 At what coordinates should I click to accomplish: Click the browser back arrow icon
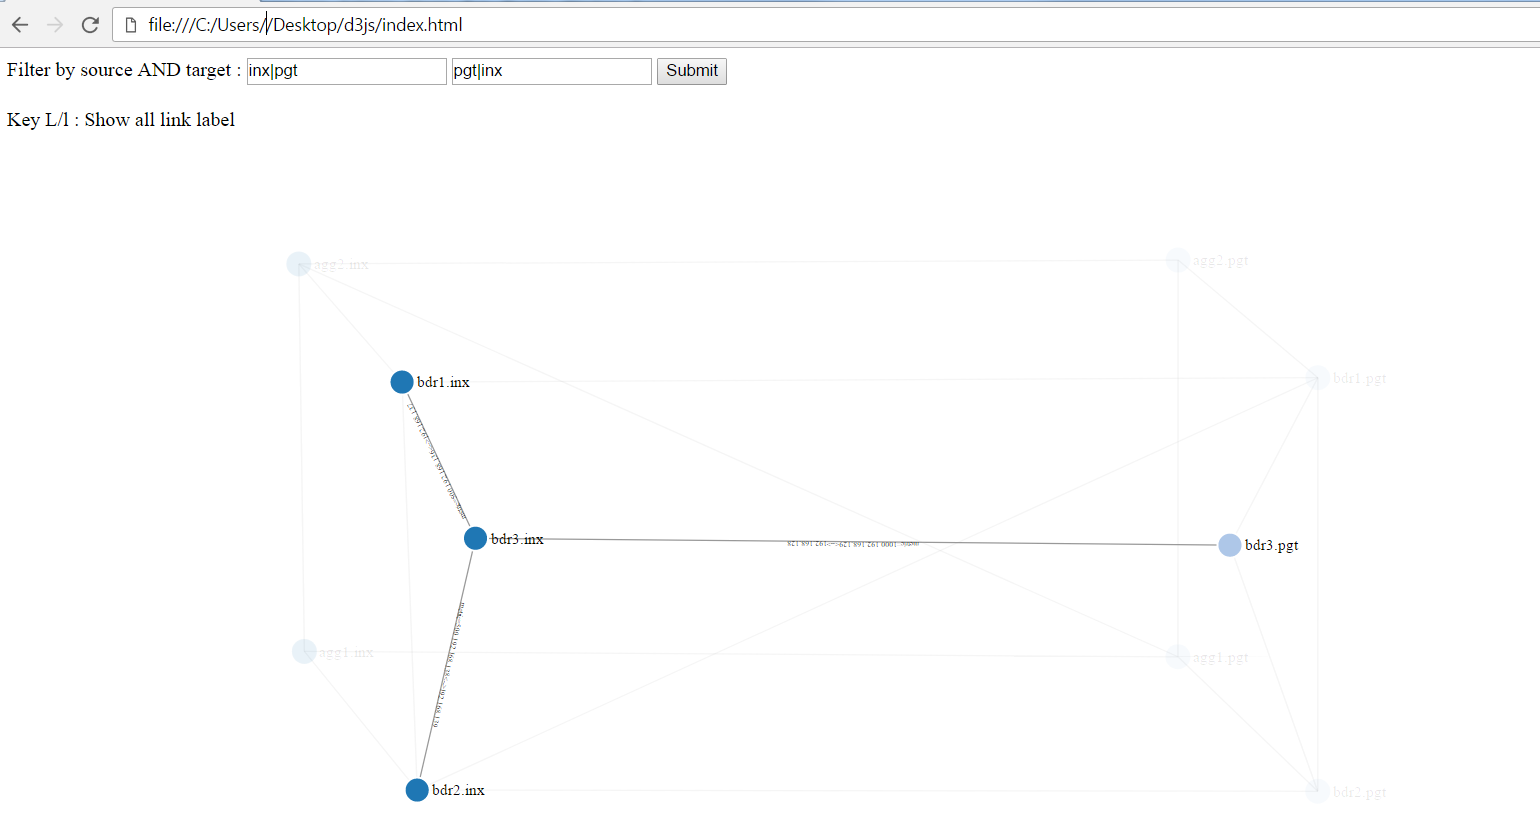20,24
